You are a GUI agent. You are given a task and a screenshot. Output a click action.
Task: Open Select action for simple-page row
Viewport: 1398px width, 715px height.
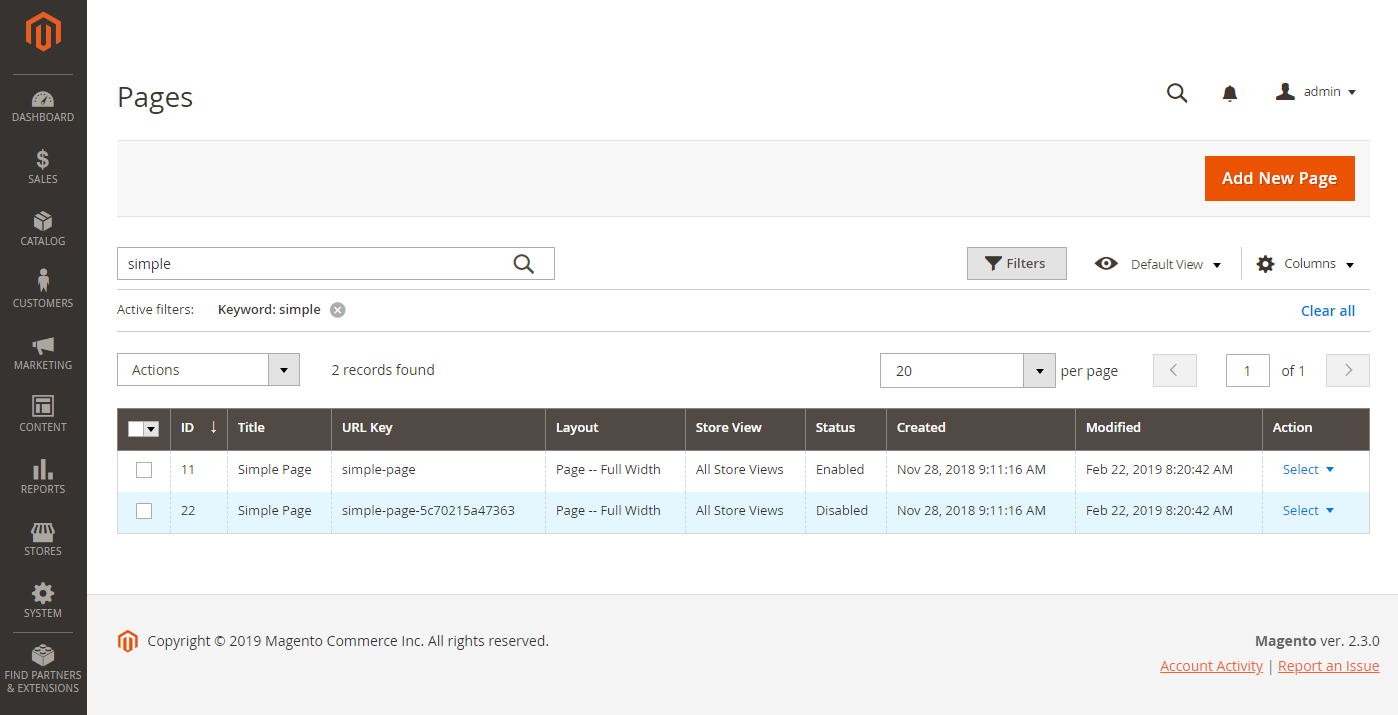tap(1309, 470)
